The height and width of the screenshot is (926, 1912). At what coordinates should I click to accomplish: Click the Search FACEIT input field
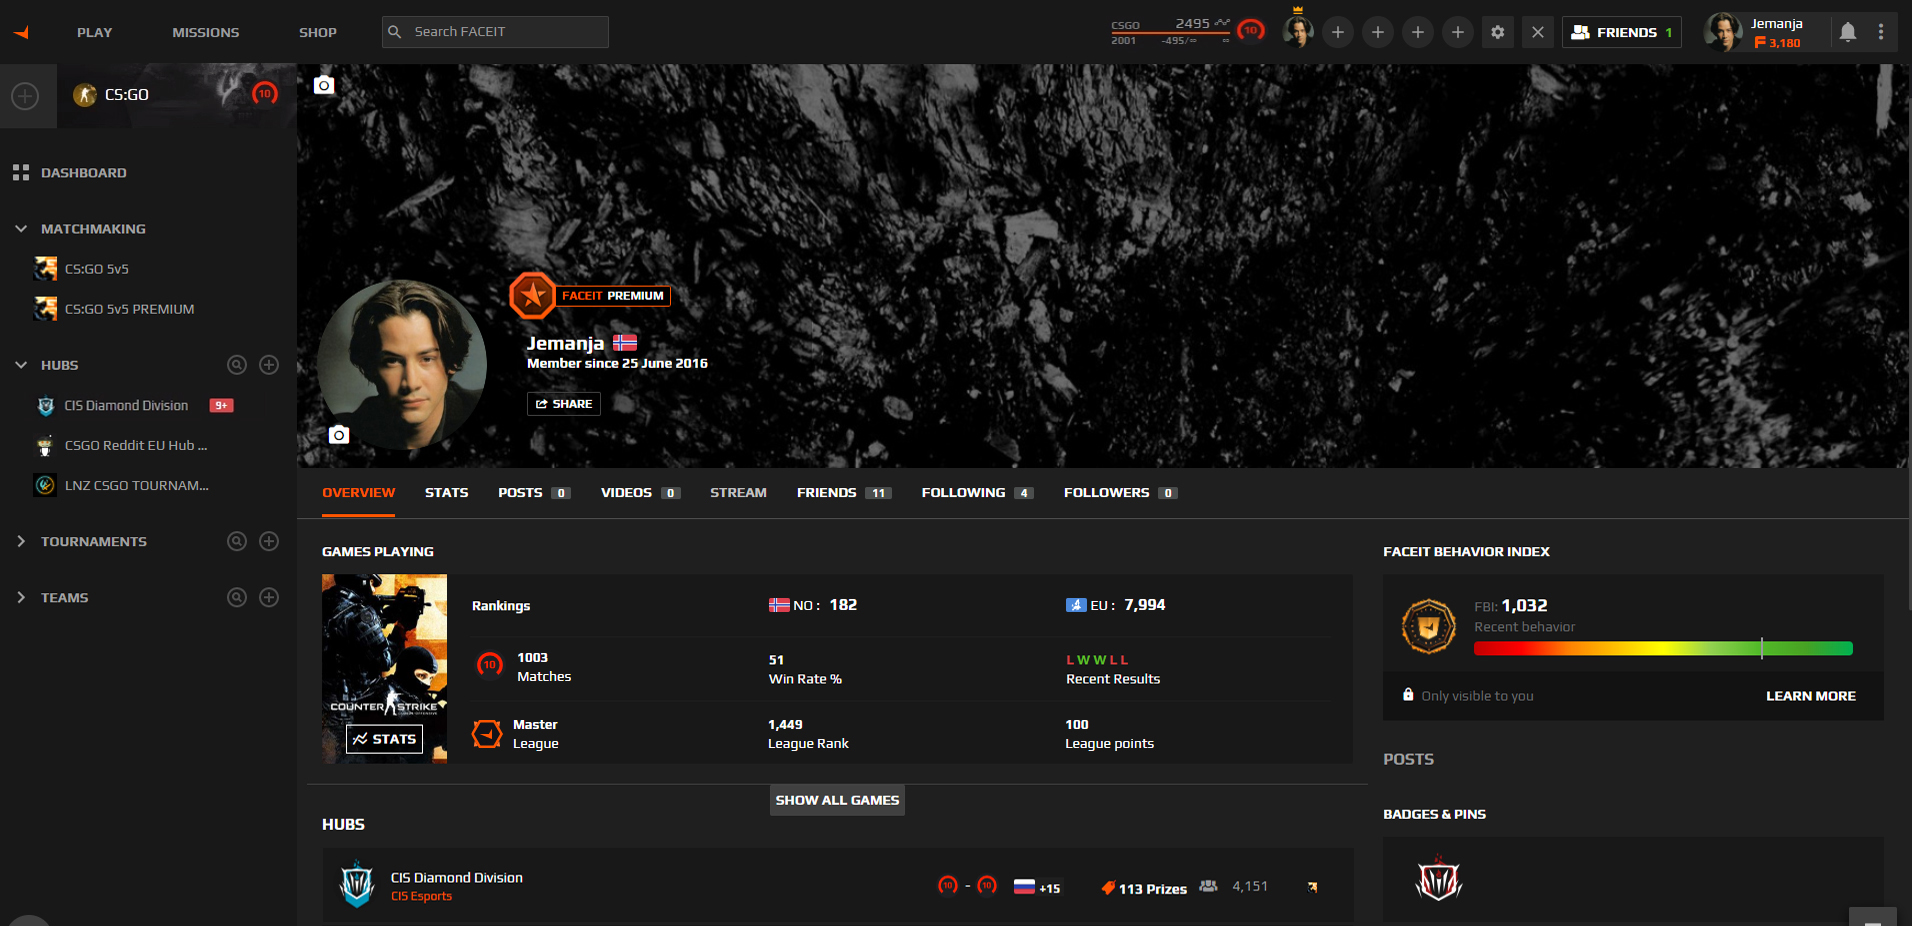(495, 32)
